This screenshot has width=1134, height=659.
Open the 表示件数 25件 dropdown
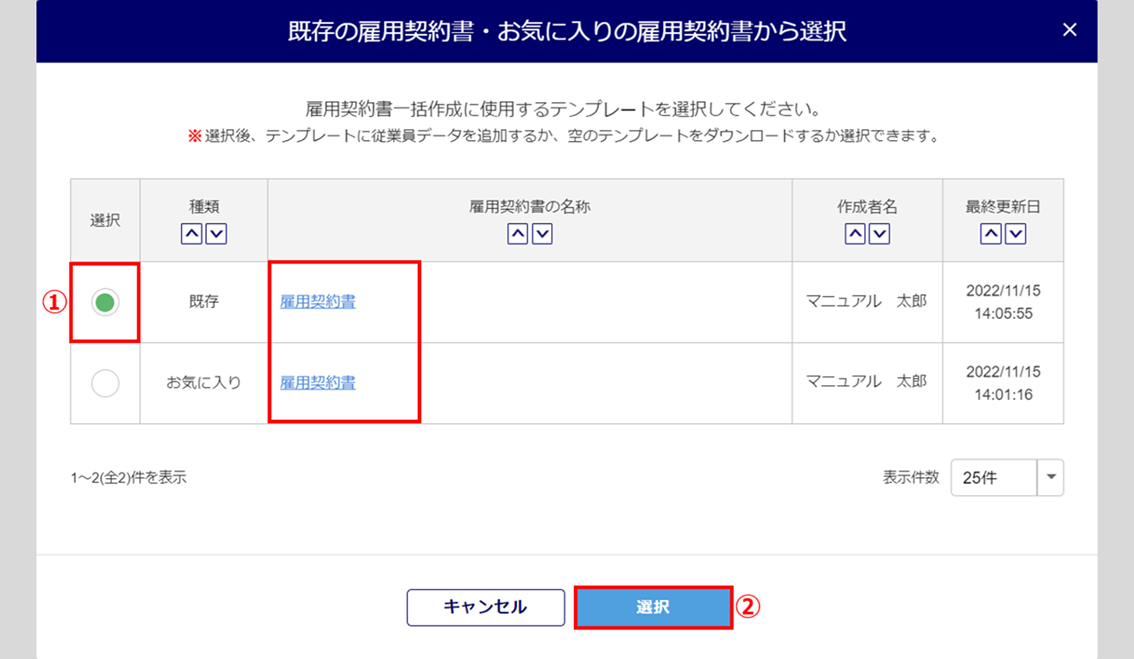[x=993, y=478]
